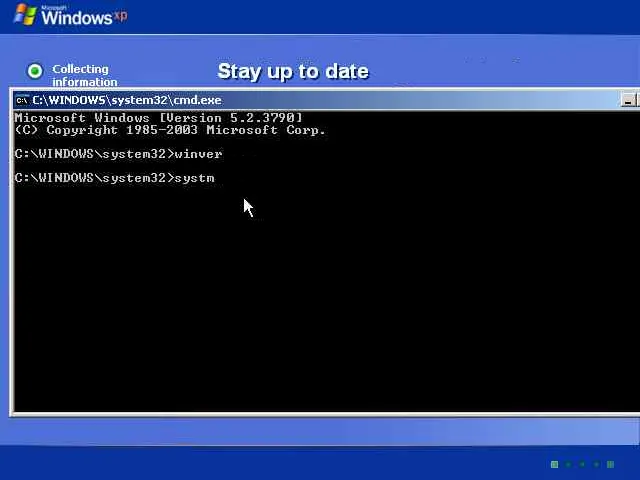Click the Copyright 1985-2003 Microsoft Corp. line
640x480 pixels.
tap(170, 130)
